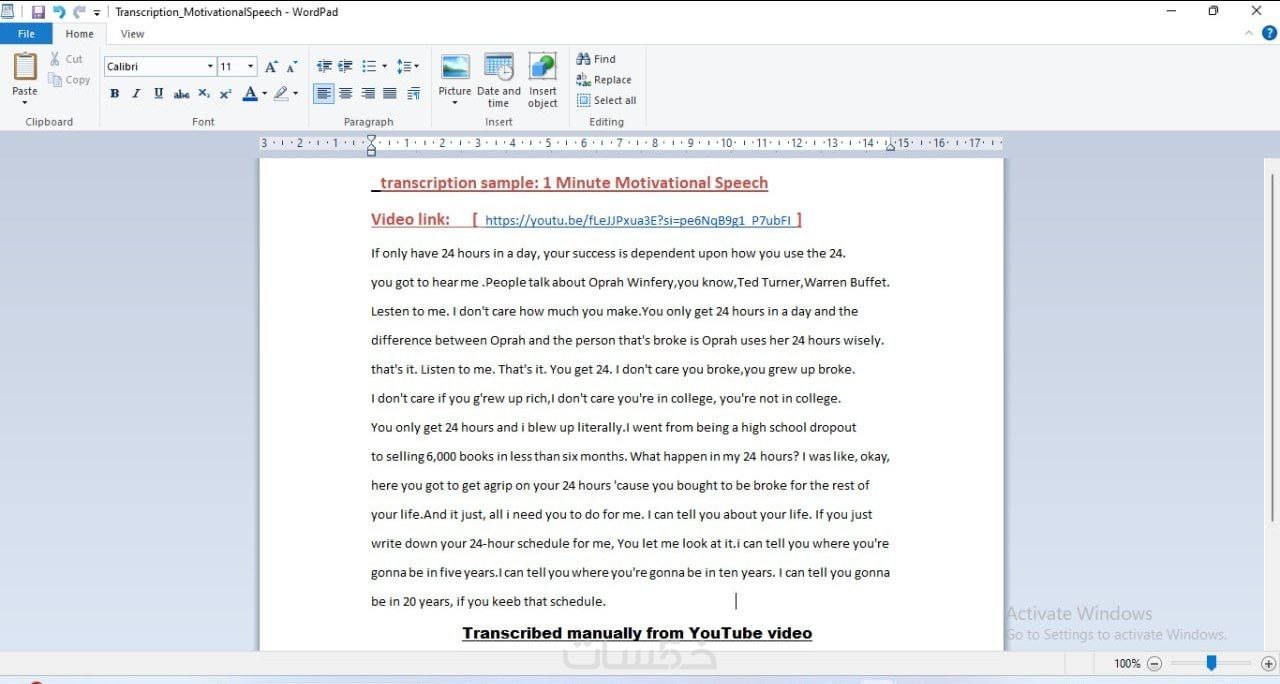Toggle Underline formatting
The image size is (1280, 684).
[158, 94]
